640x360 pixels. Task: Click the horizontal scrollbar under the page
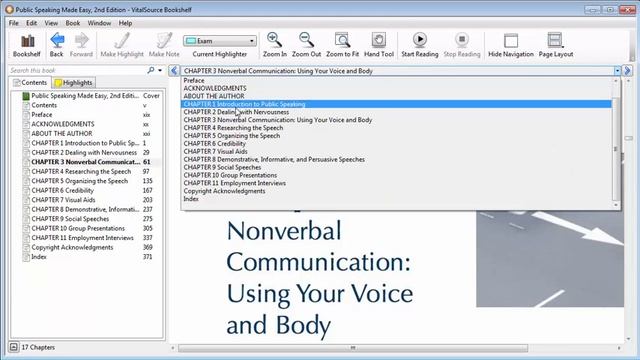353,348
